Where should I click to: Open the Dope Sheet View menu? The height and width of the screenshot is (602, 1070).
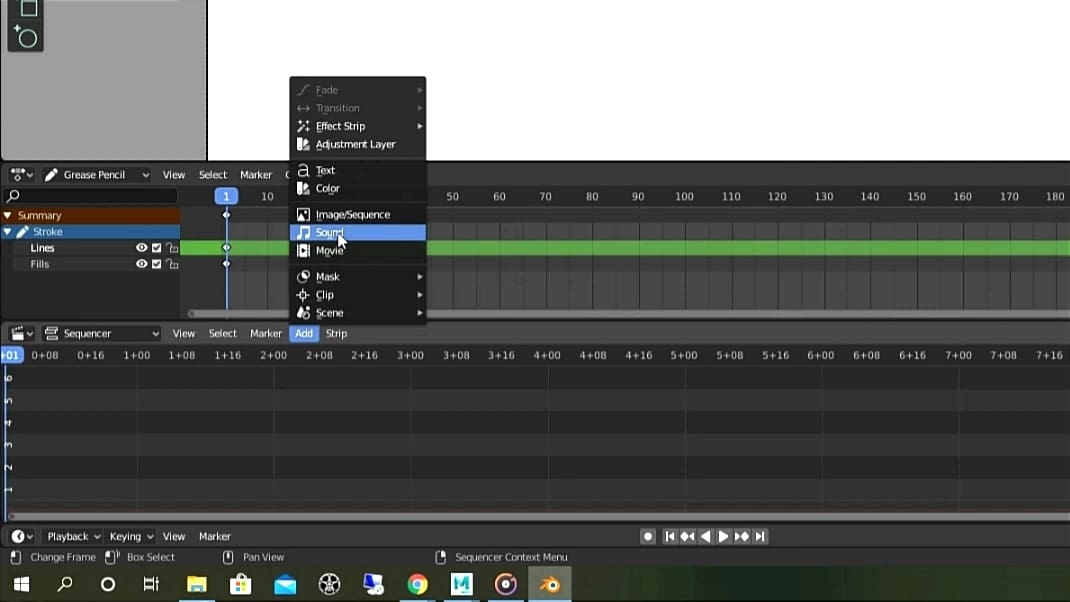(173, 175)
